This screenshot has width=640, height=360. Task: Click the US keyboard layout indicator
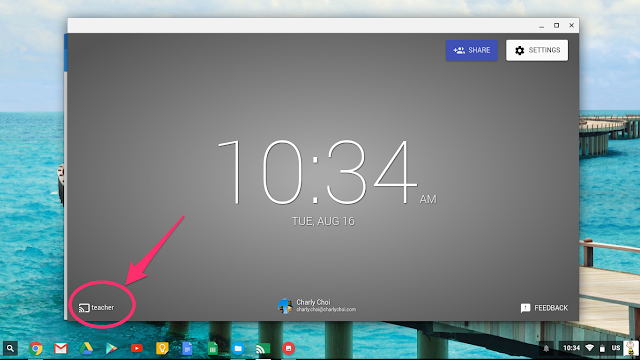[616, 348]
